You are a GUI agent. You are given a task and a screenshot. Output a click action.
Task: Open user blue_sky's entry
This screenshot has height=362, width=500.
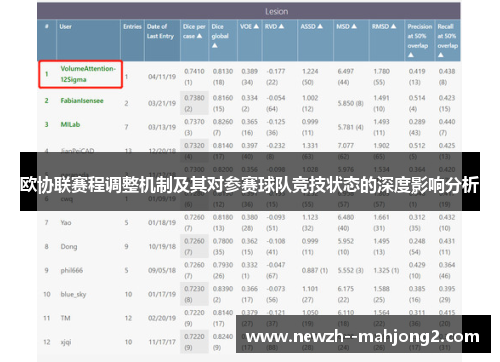(73, 294)
